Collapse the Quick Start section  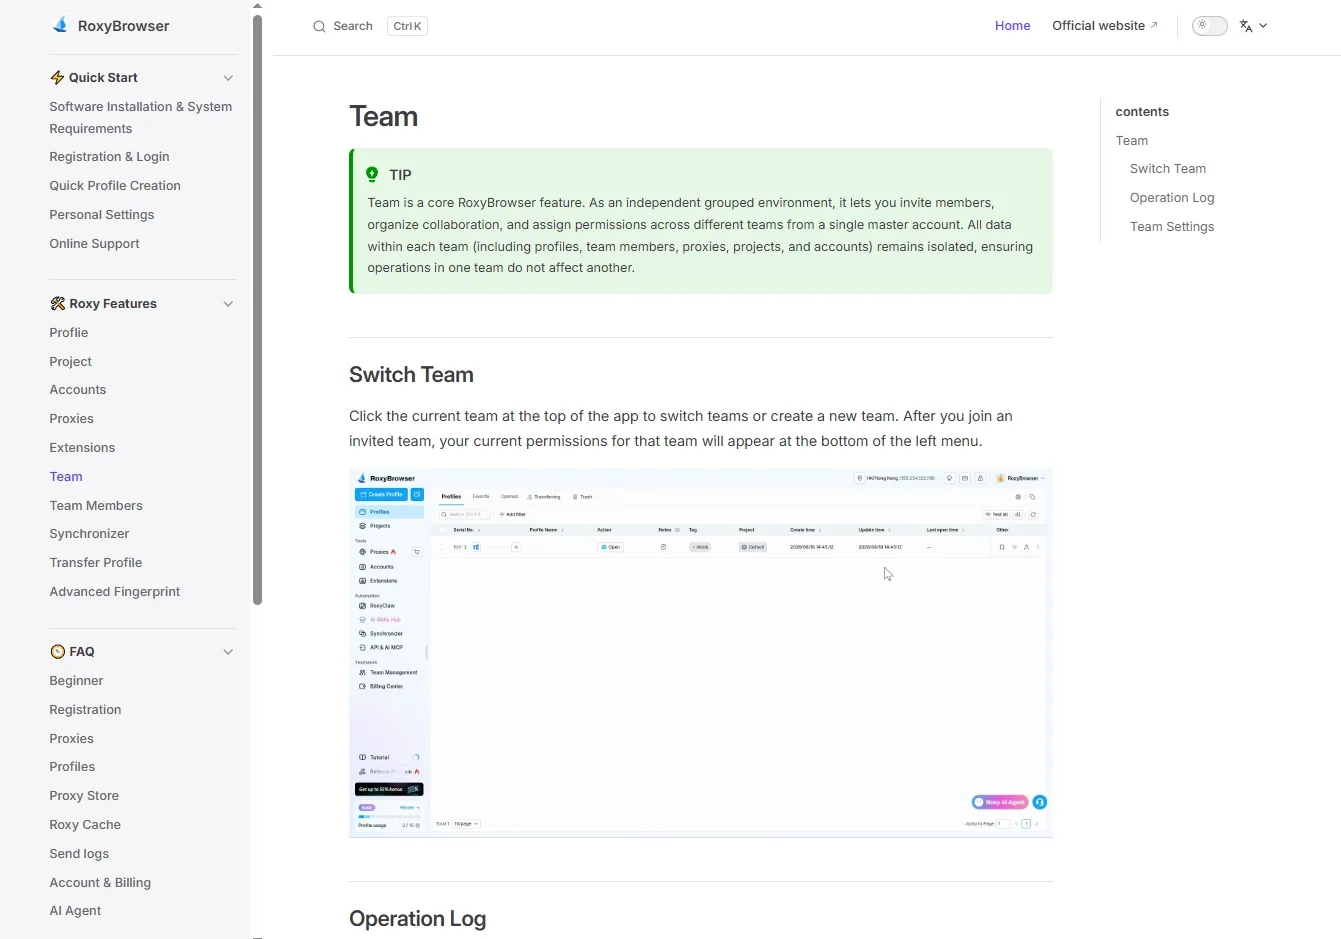pyautogui.click(x=228, y=78)
